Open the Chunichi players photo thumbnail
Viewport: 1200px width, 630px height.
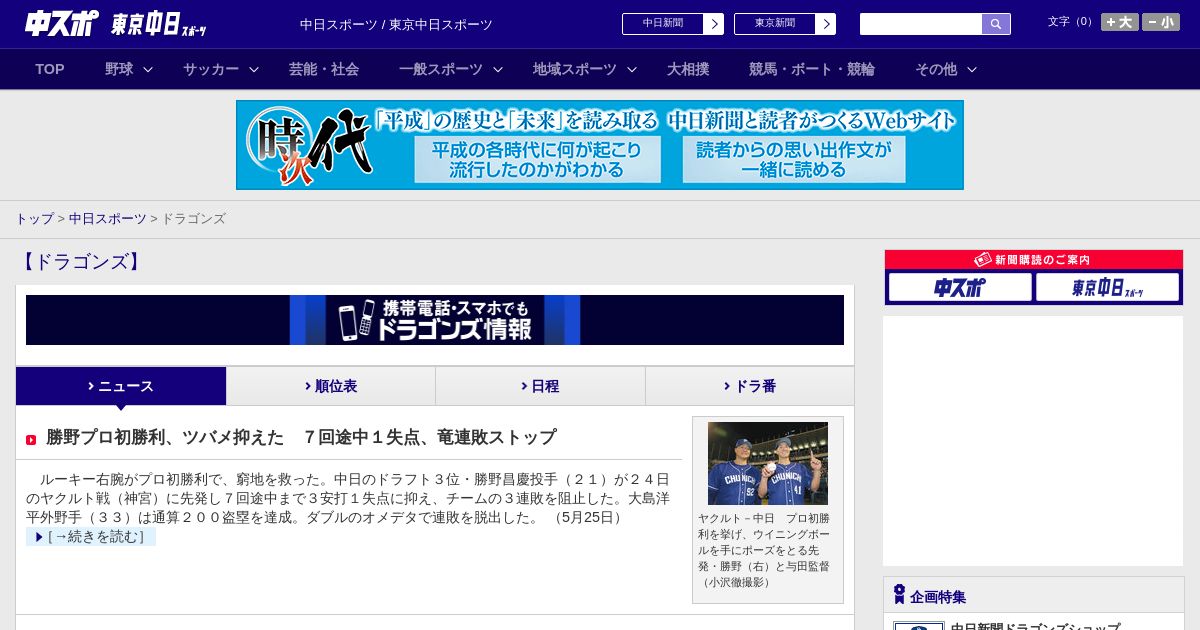[x=768, y=463]
